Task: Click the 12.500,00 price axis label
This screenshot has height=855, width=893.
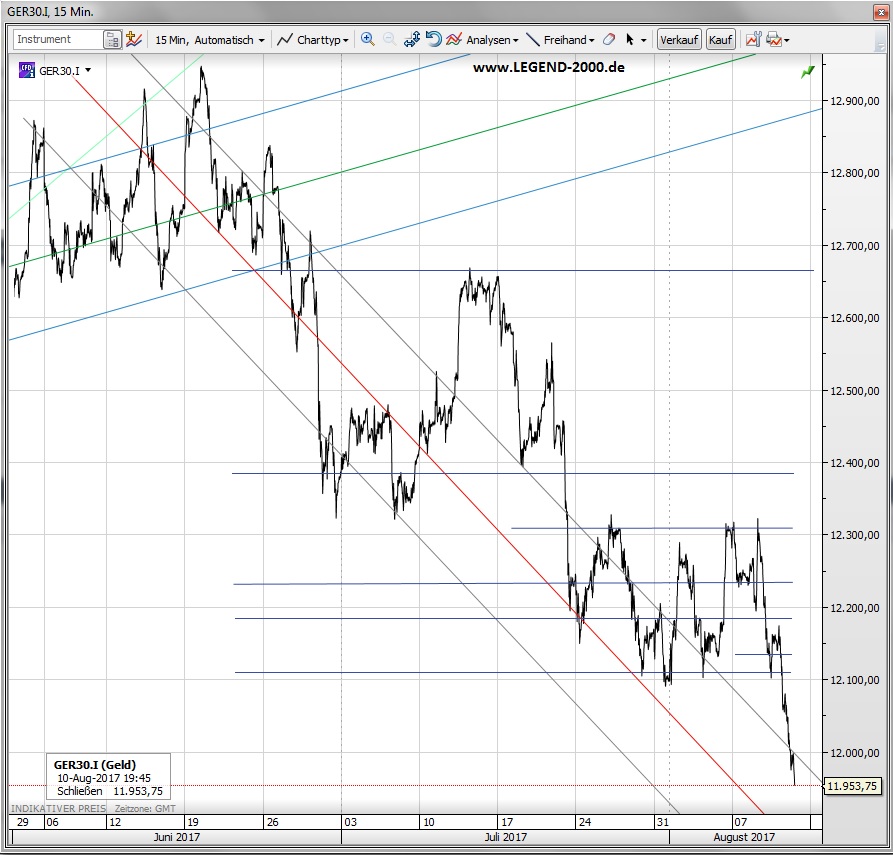Action: coord(855,391)
